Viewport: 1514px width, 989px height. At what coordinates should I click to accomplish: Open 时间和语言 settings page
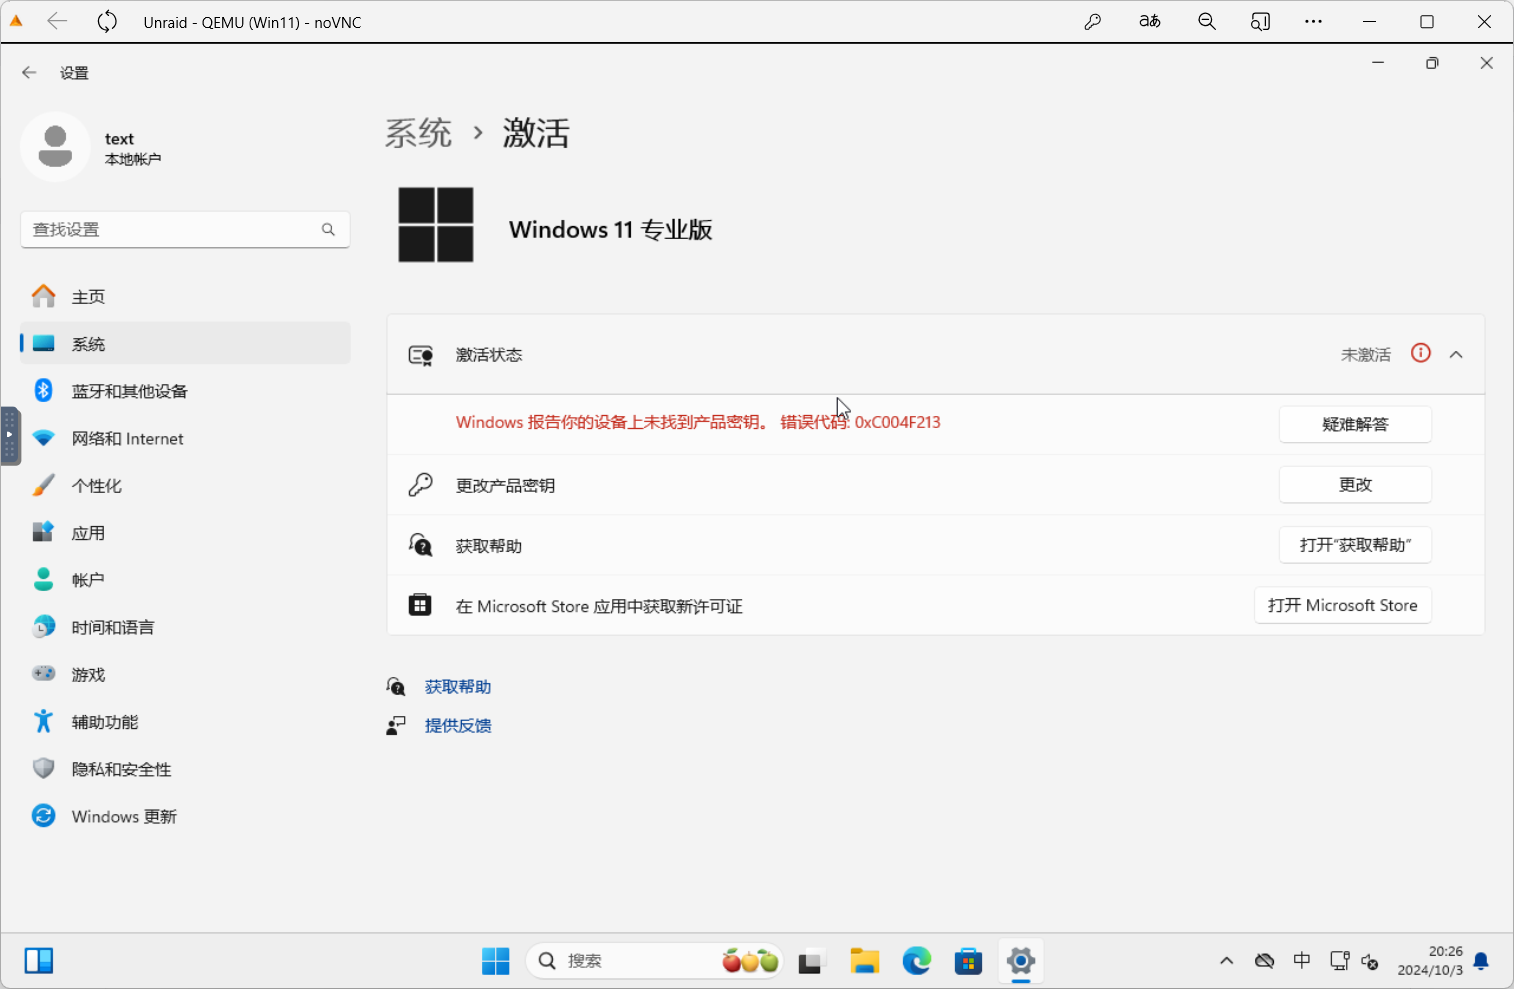(185, 628)
